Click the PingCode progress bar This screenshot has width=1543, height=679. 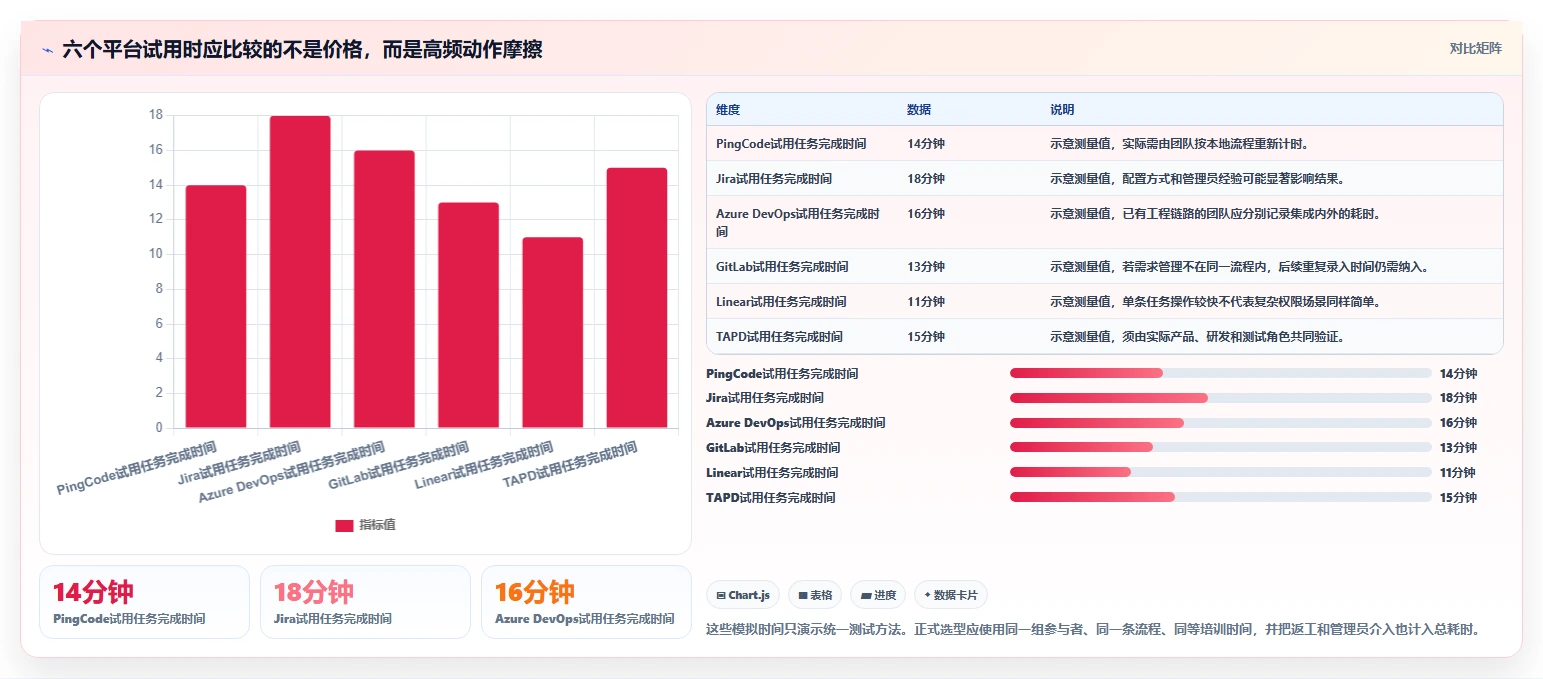[x=1221, y=373]
